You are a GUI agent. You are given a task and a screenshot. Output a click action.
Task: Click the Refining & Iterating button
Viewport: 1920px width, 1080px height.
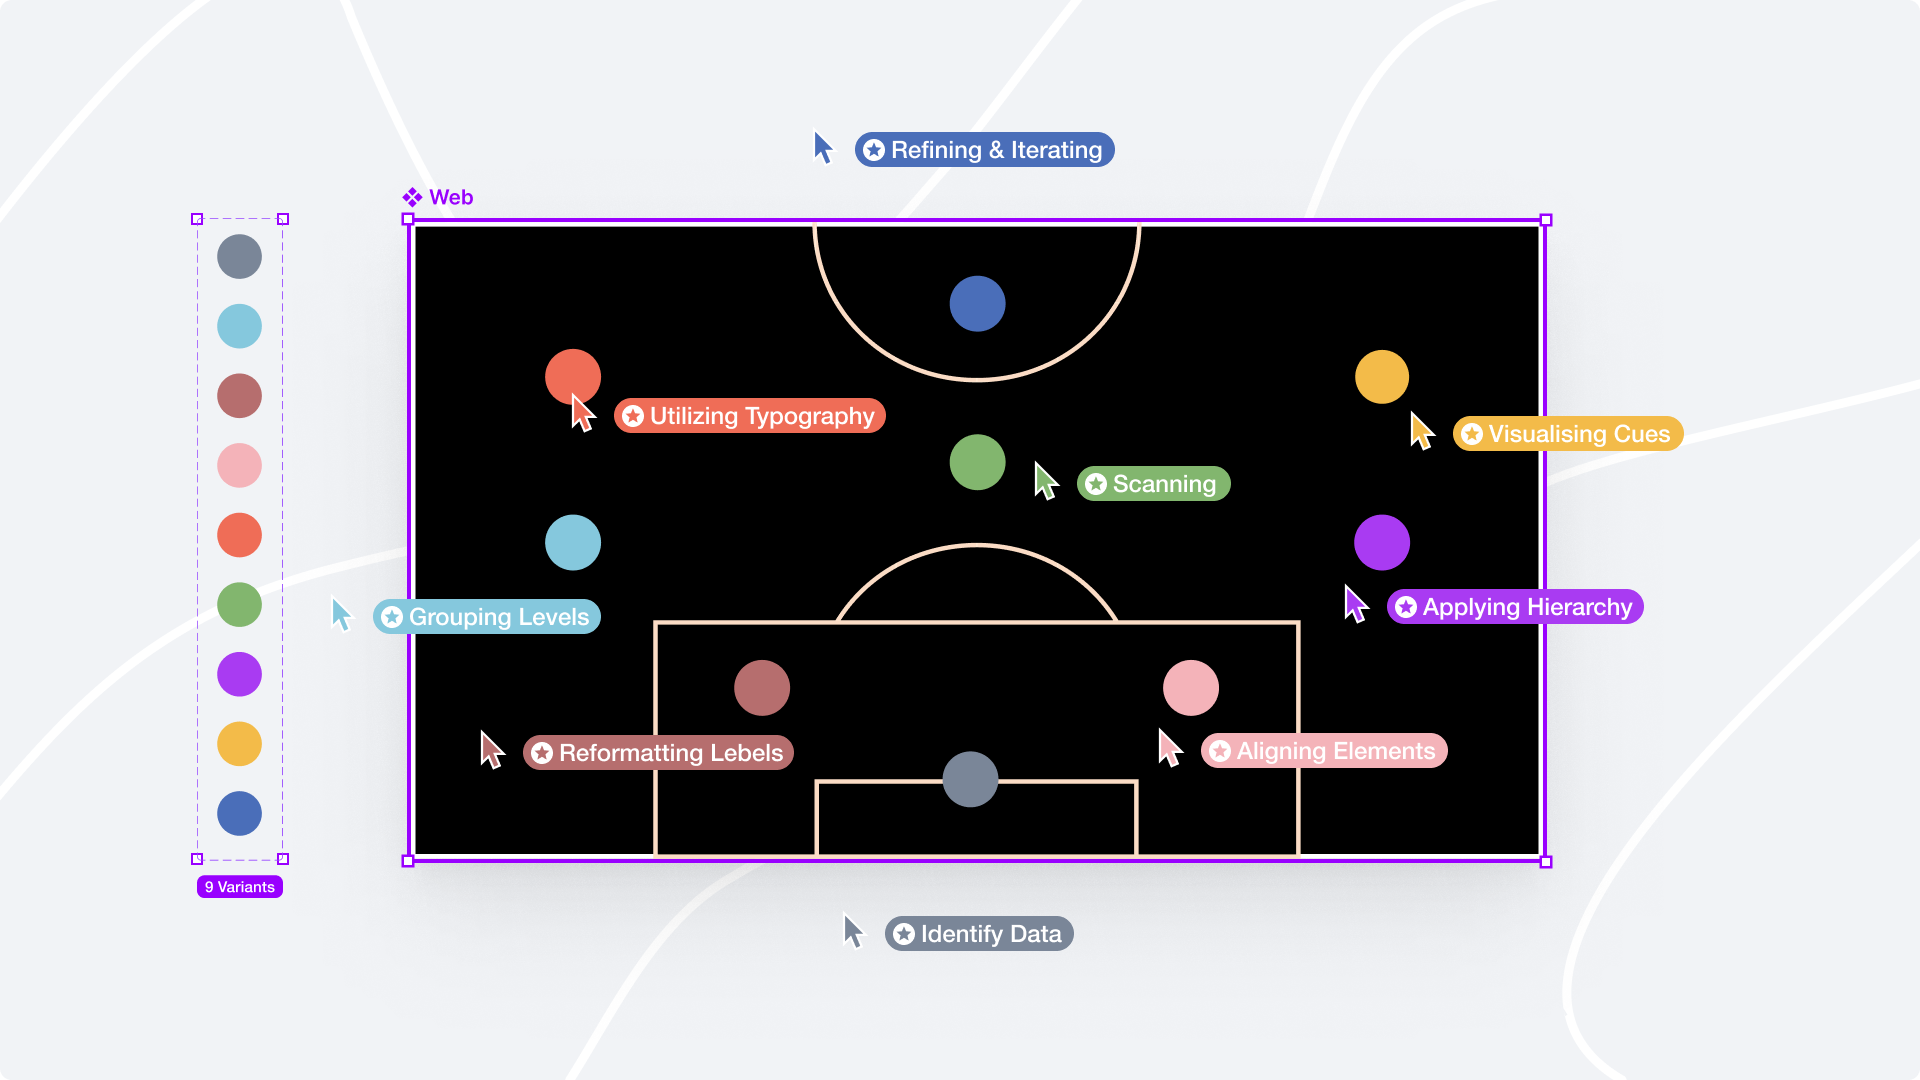pyautogui.click(x=984, y=149)
